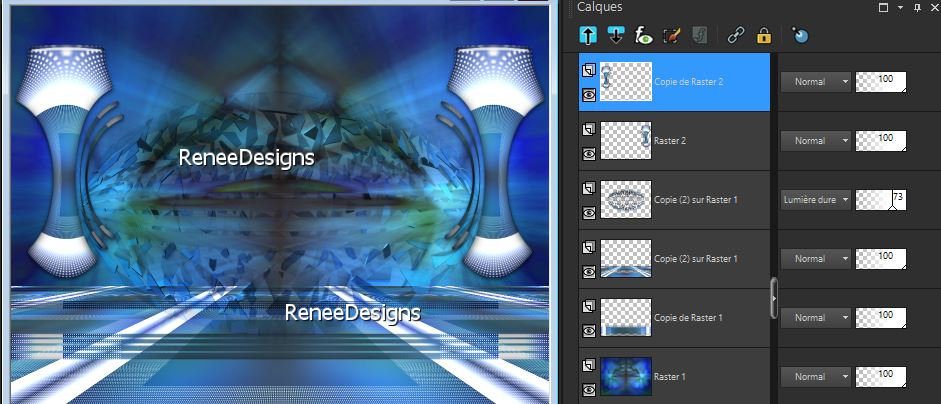Screen dimensions: 941x404
Task: Click the move layer up arrow icon
Action: coord(588,35)
